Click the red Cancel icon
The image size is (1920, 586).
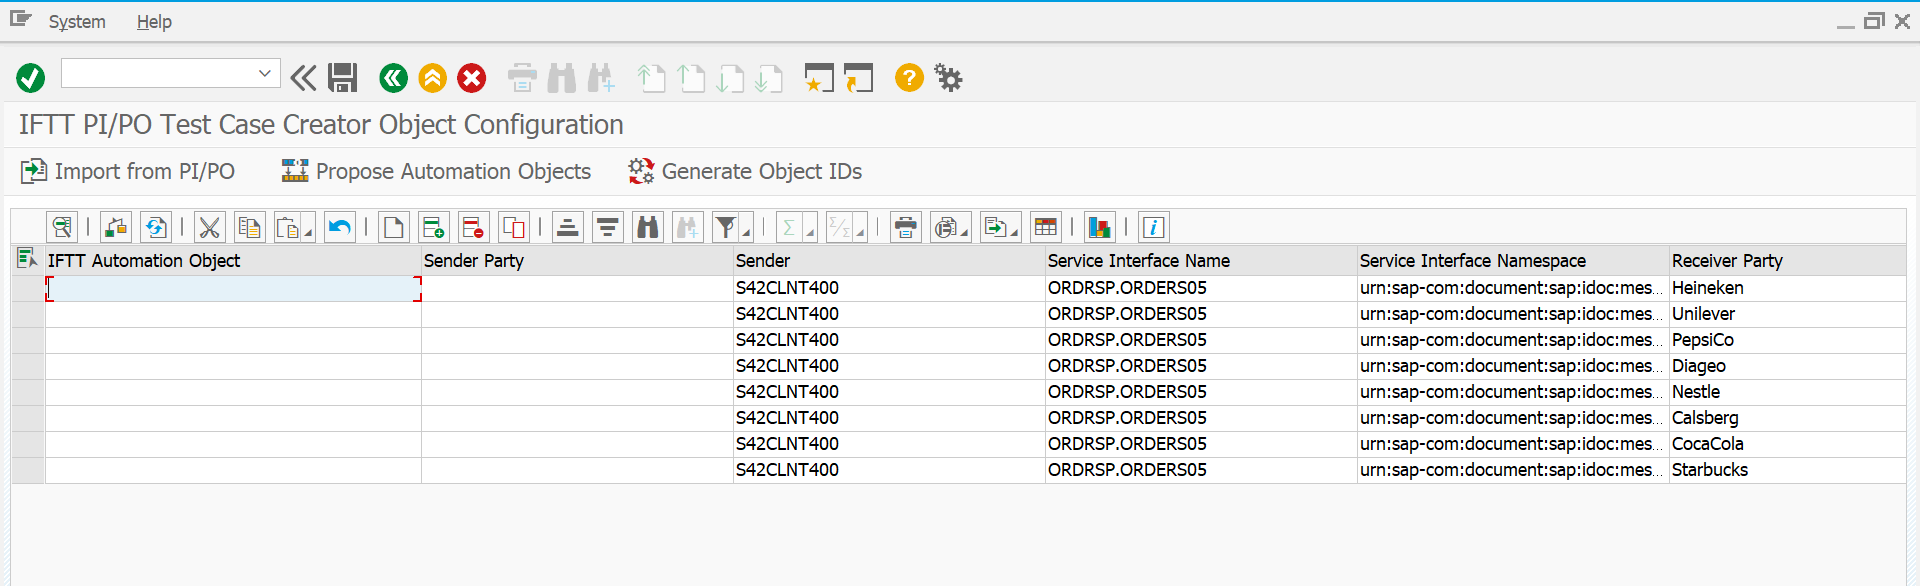point(472,78)
